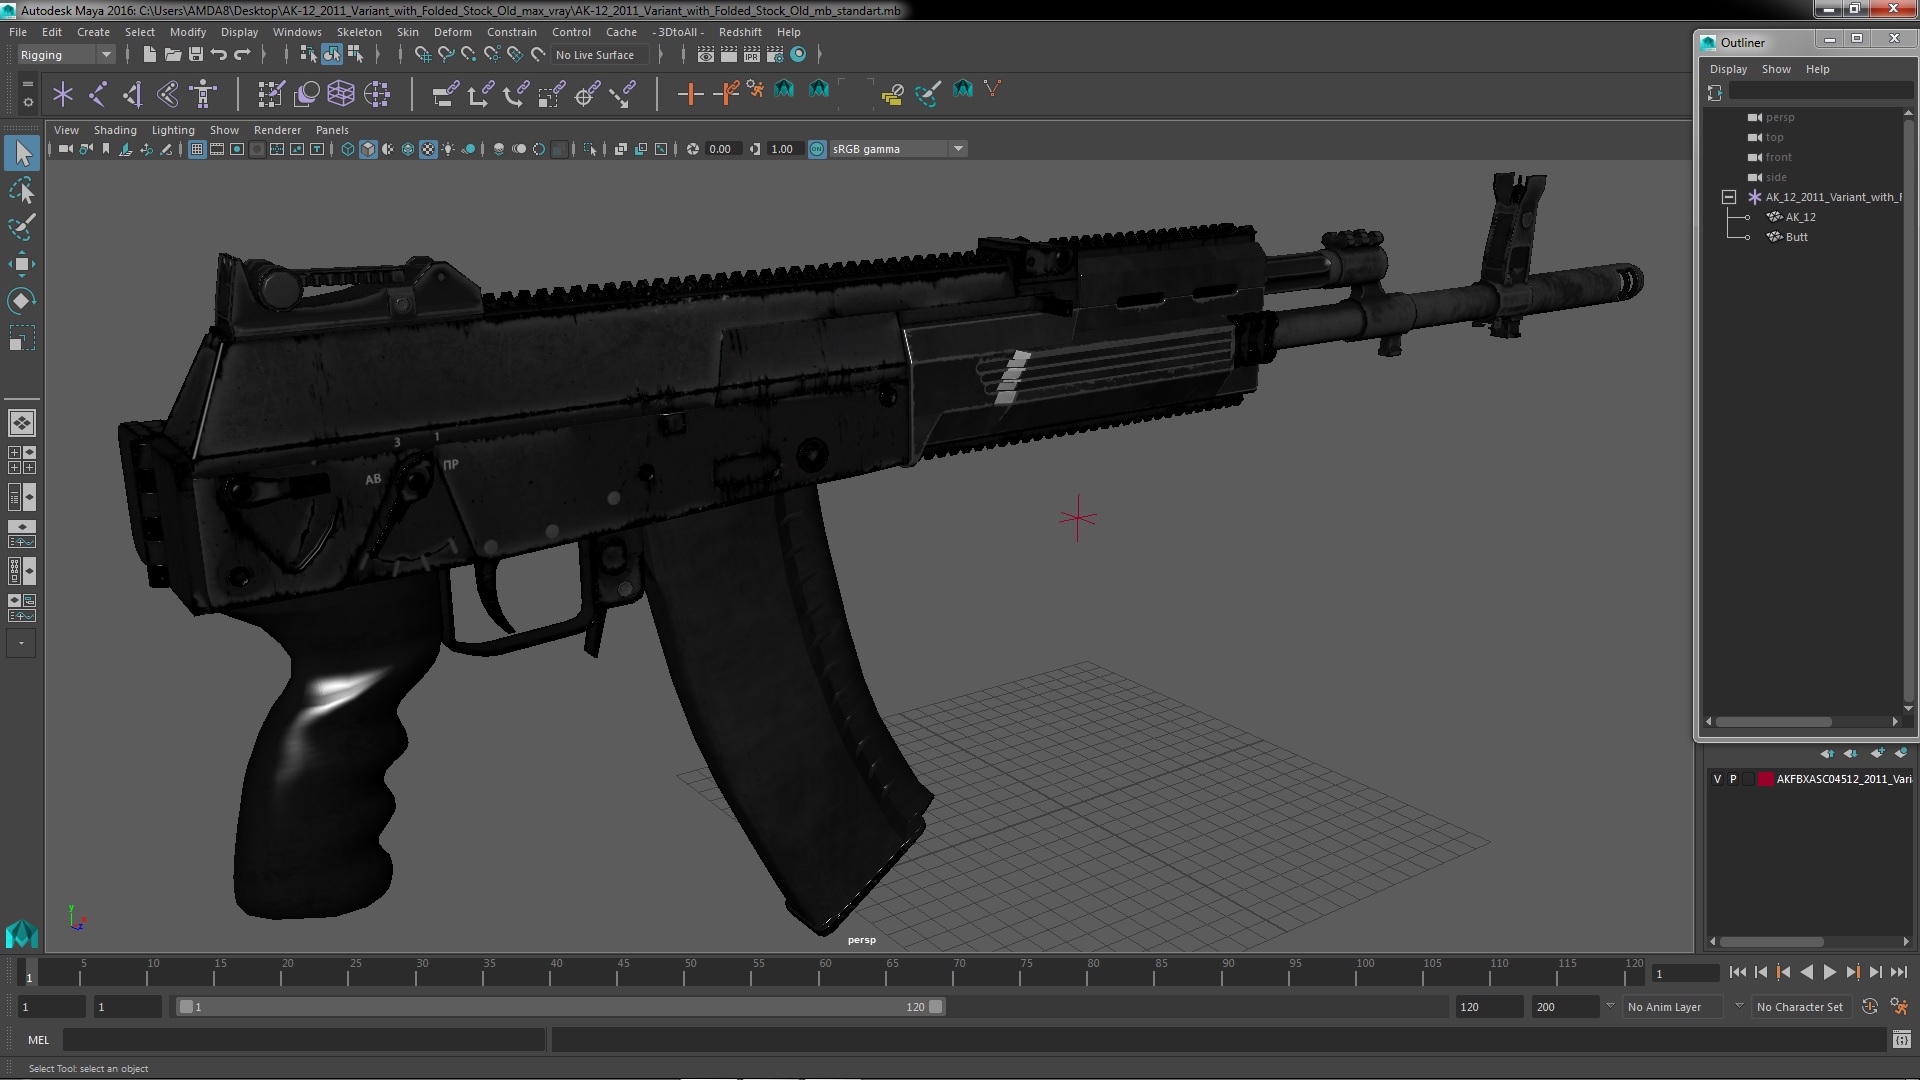Select Butt node in Outliner
Viewport: 1920px width, 1080px height.
pyautogui.click(x=1796, y=237)
